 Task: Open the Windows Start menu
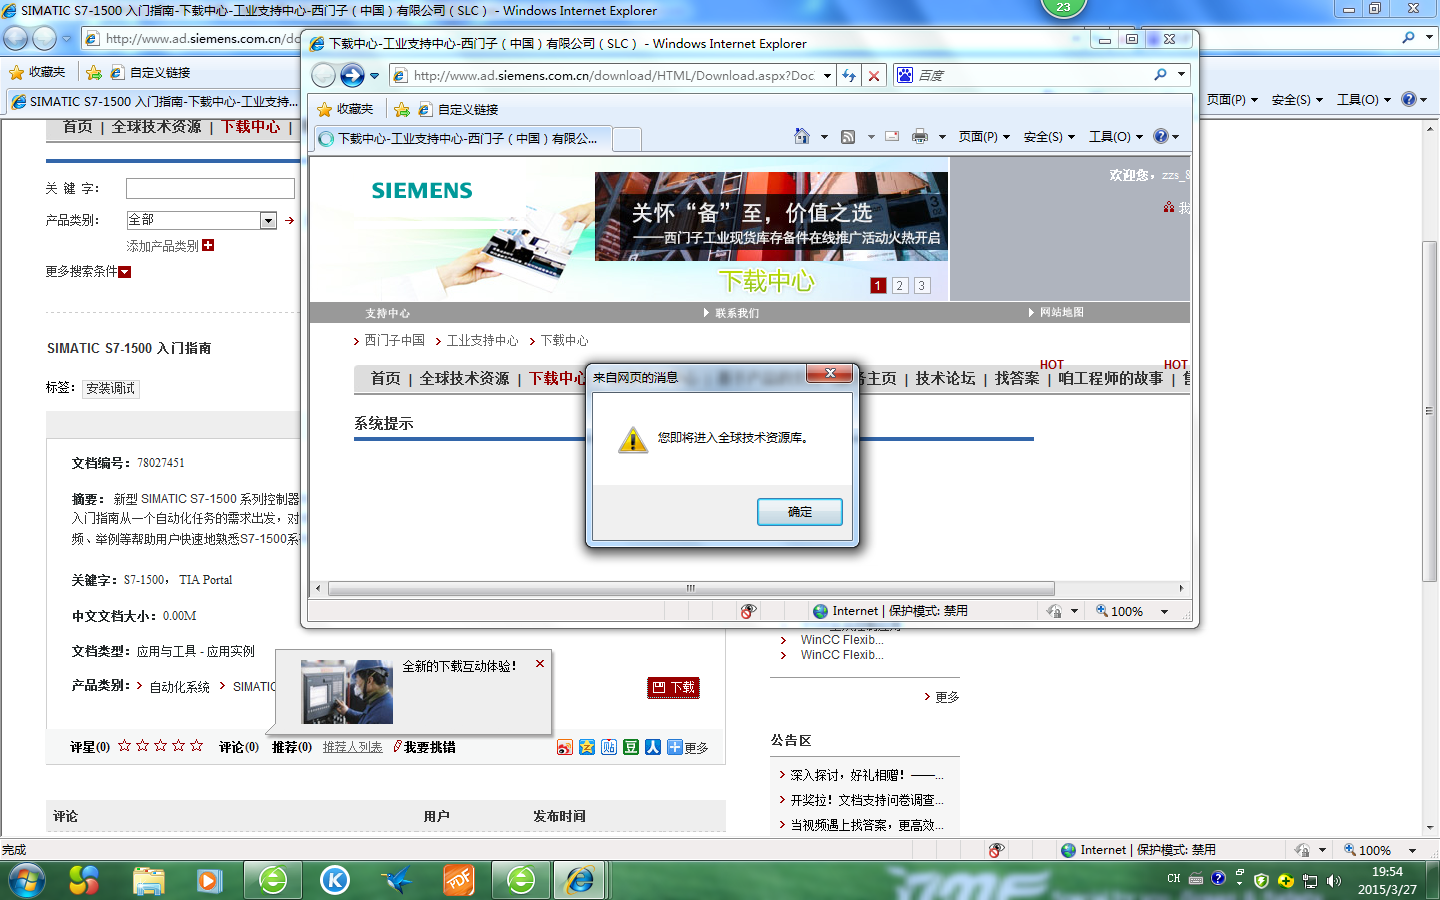tap(27, 880)
